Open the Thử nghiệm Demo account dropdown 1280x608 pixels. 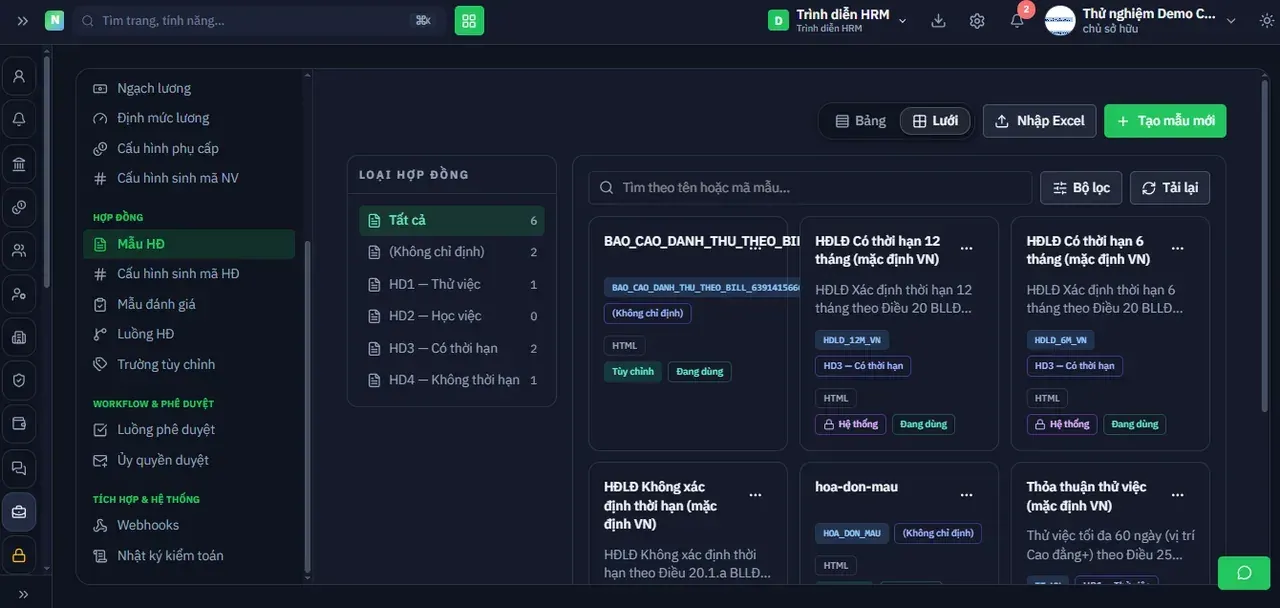(x=1140, y=20)
